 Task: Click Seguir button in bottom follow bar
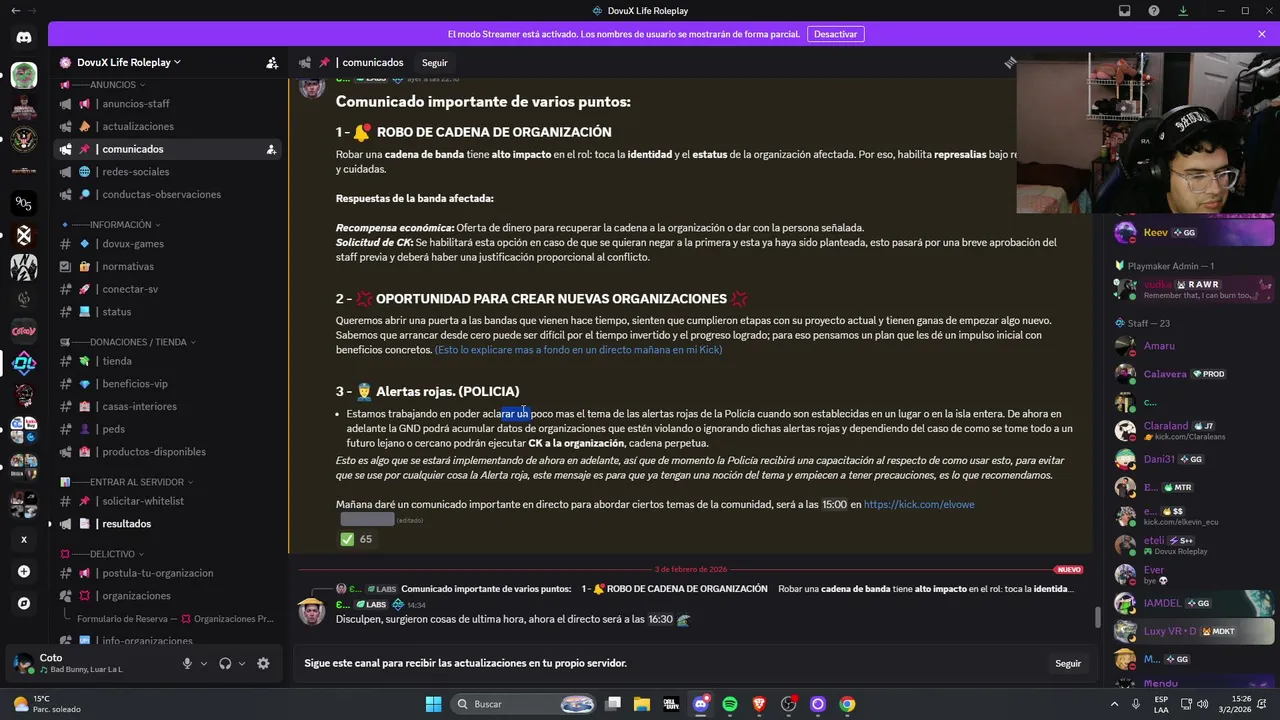click(1068, 663)
